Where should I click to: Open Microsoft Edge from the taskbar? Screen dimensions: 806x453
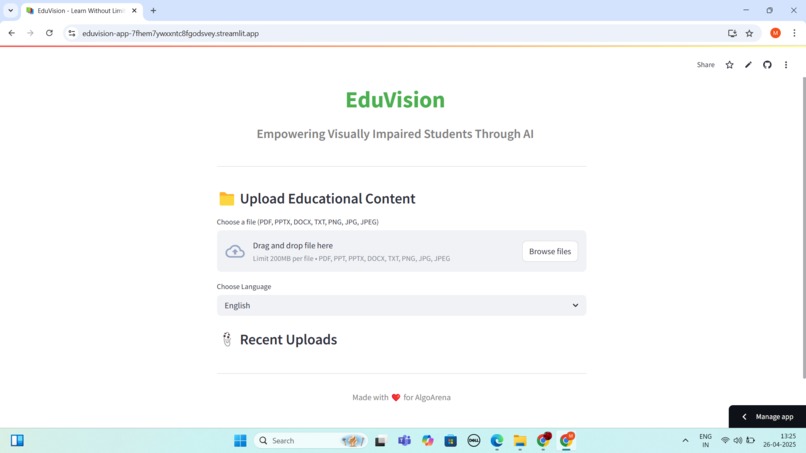(x=497, y=441)
